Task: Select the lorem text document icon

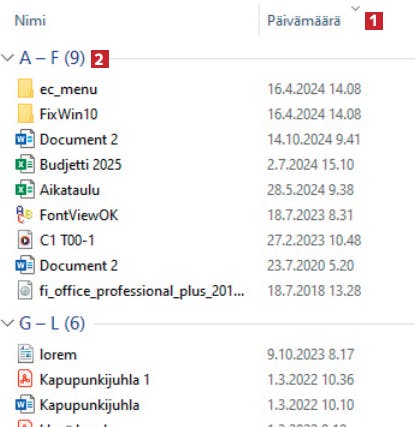Action: 25,354
